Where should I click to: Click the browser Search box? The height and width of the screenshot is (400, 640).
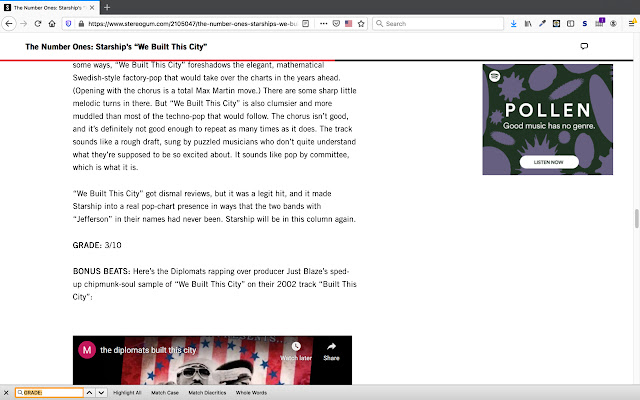[x=438, y=24]
